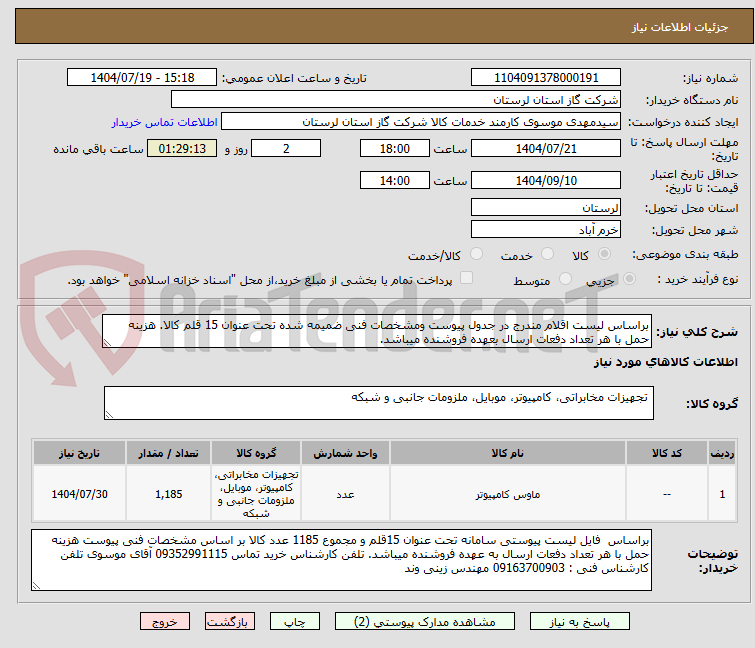This screenshot has height=648, width=755.
Task: Click the 'خروج' exit button
Action: [165, 621]
